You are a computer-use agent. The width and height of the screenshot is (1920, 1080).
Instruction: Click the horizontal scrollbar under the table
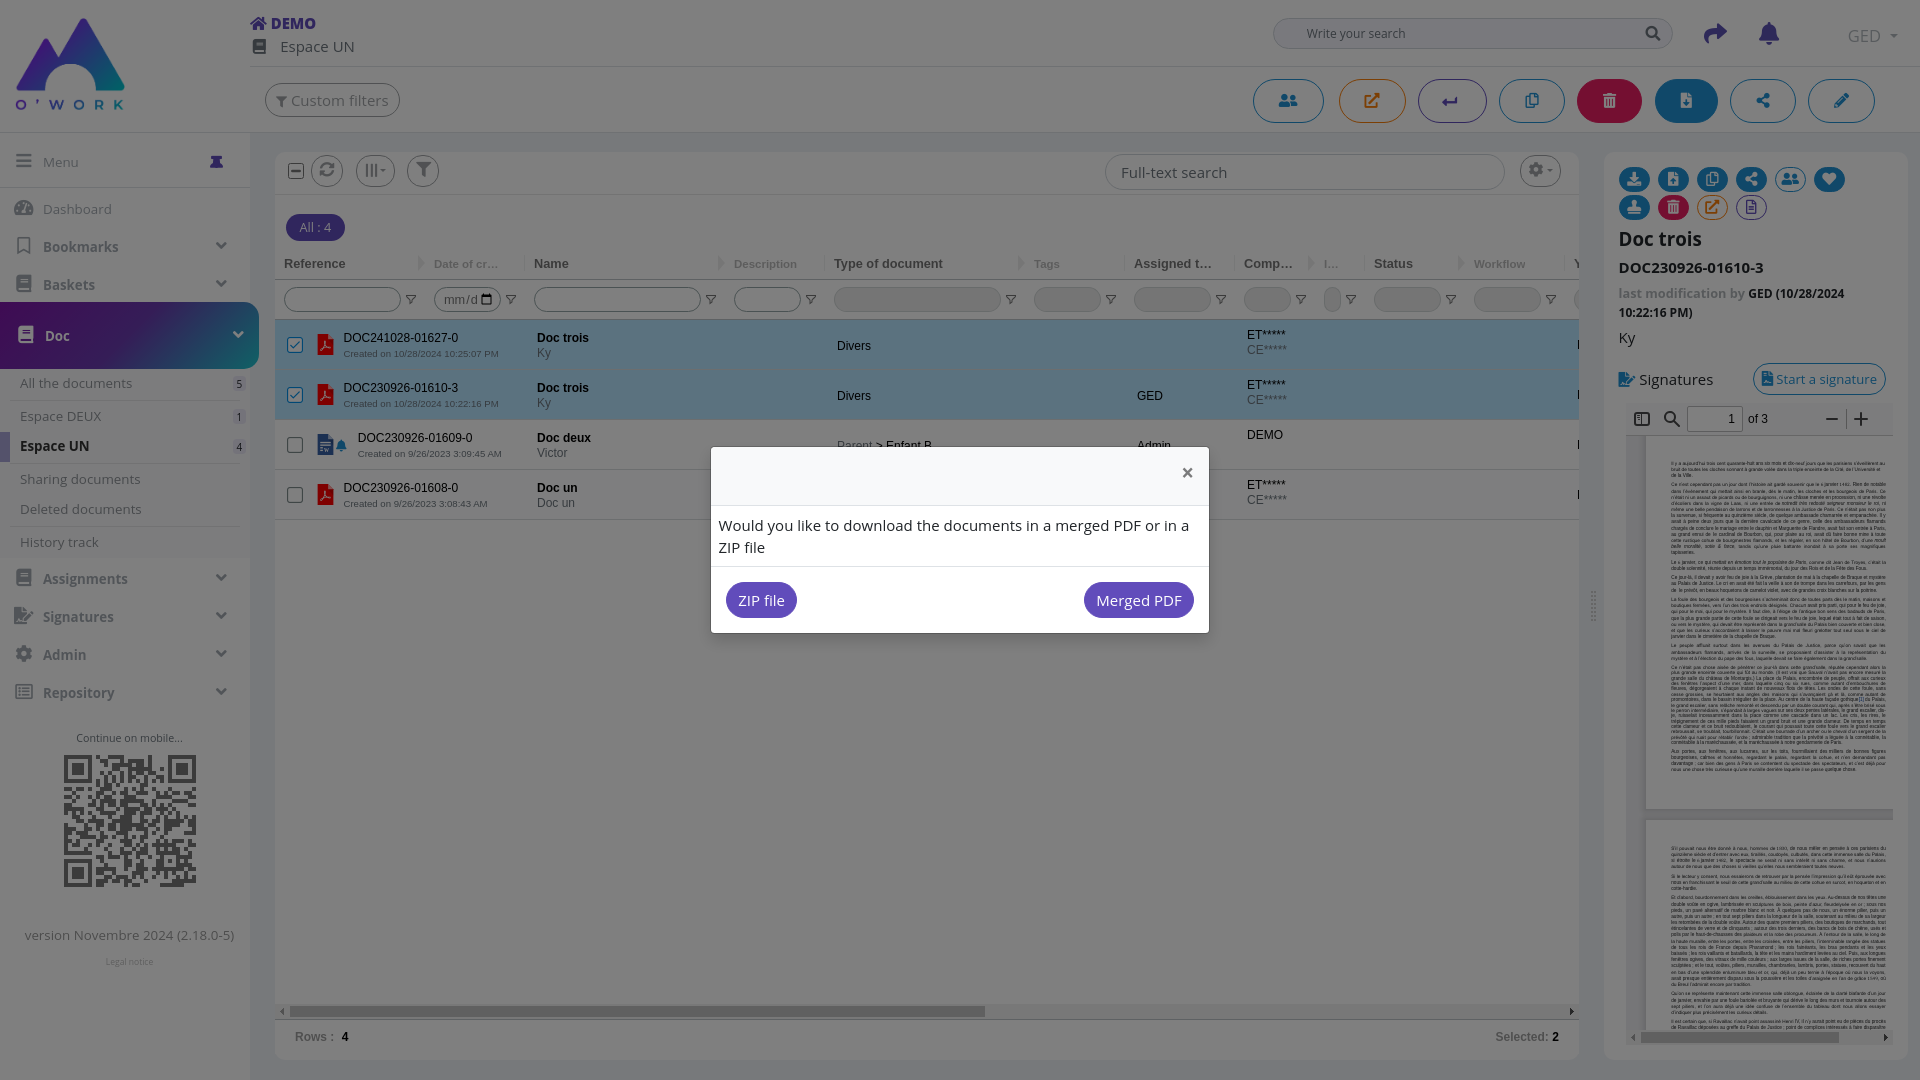637,1011
